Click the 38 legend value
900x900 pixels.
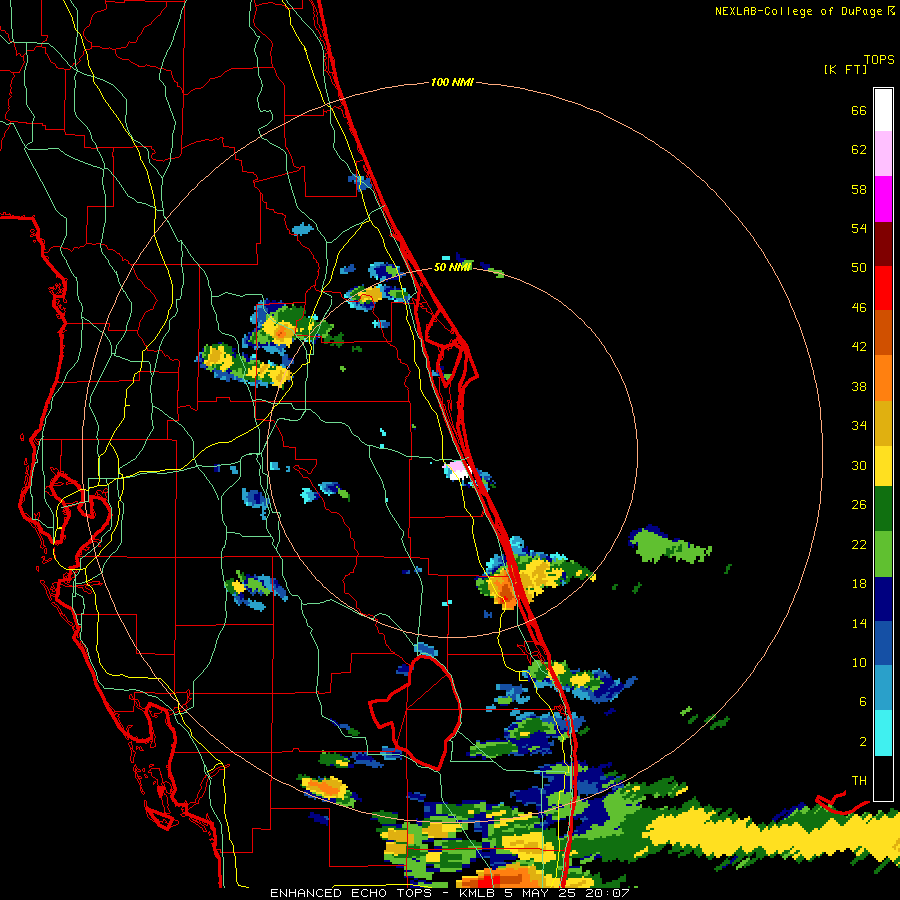click(x=859, y=386)
